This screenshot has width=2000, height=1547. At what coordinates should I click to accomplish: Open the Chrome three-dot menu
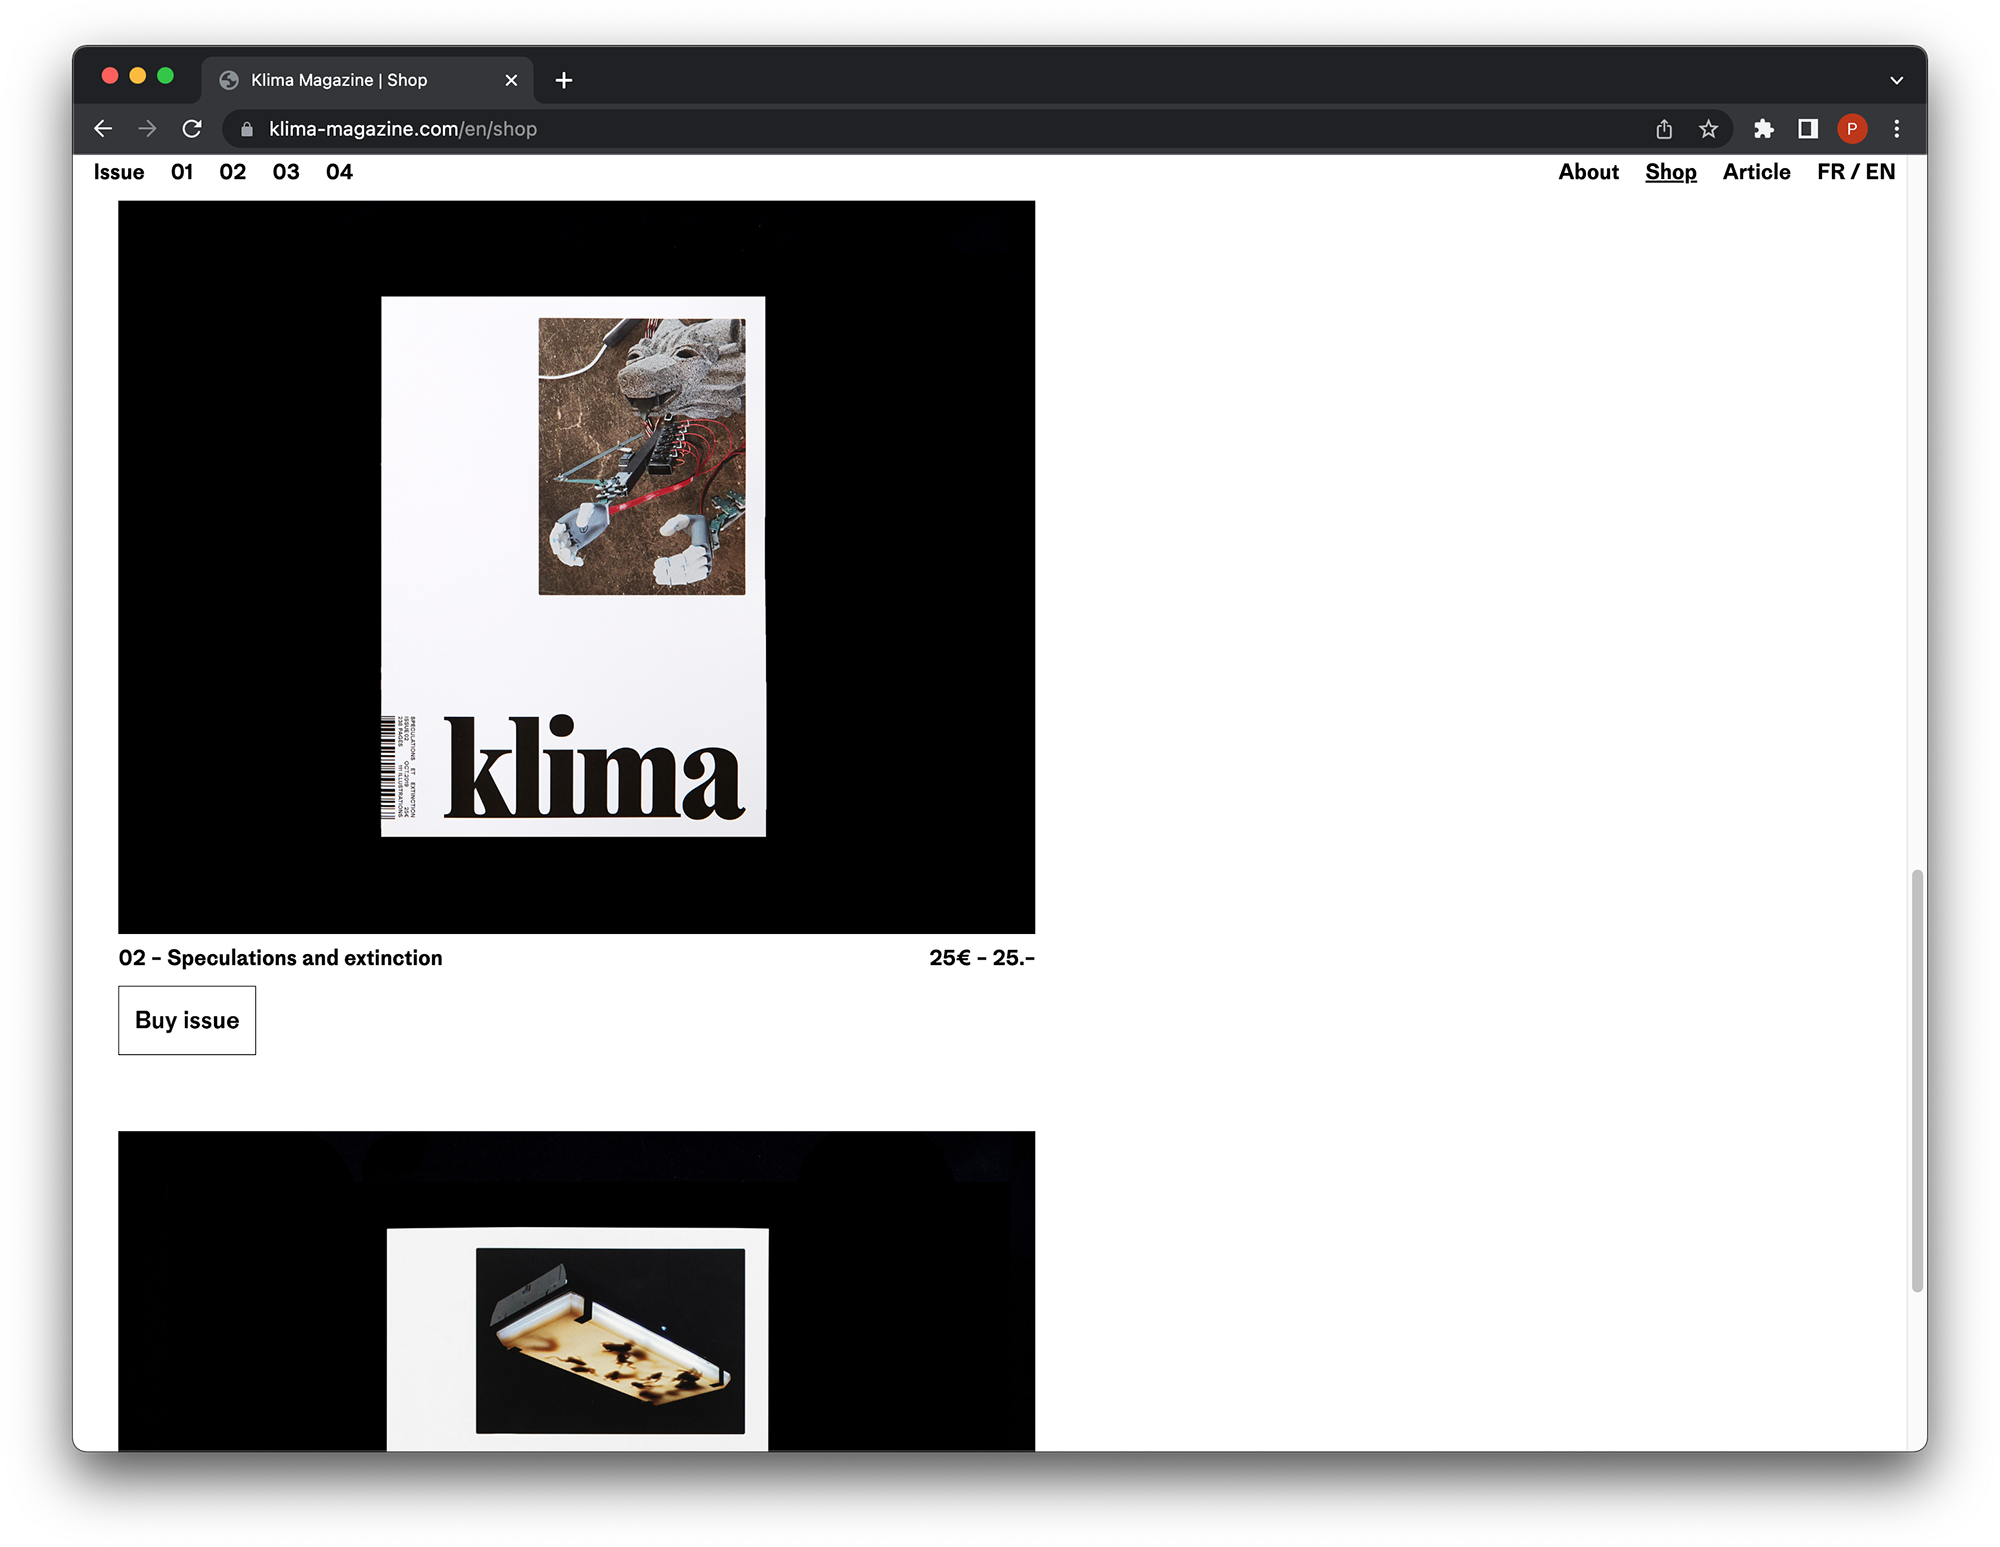[x=1896, y=129]
